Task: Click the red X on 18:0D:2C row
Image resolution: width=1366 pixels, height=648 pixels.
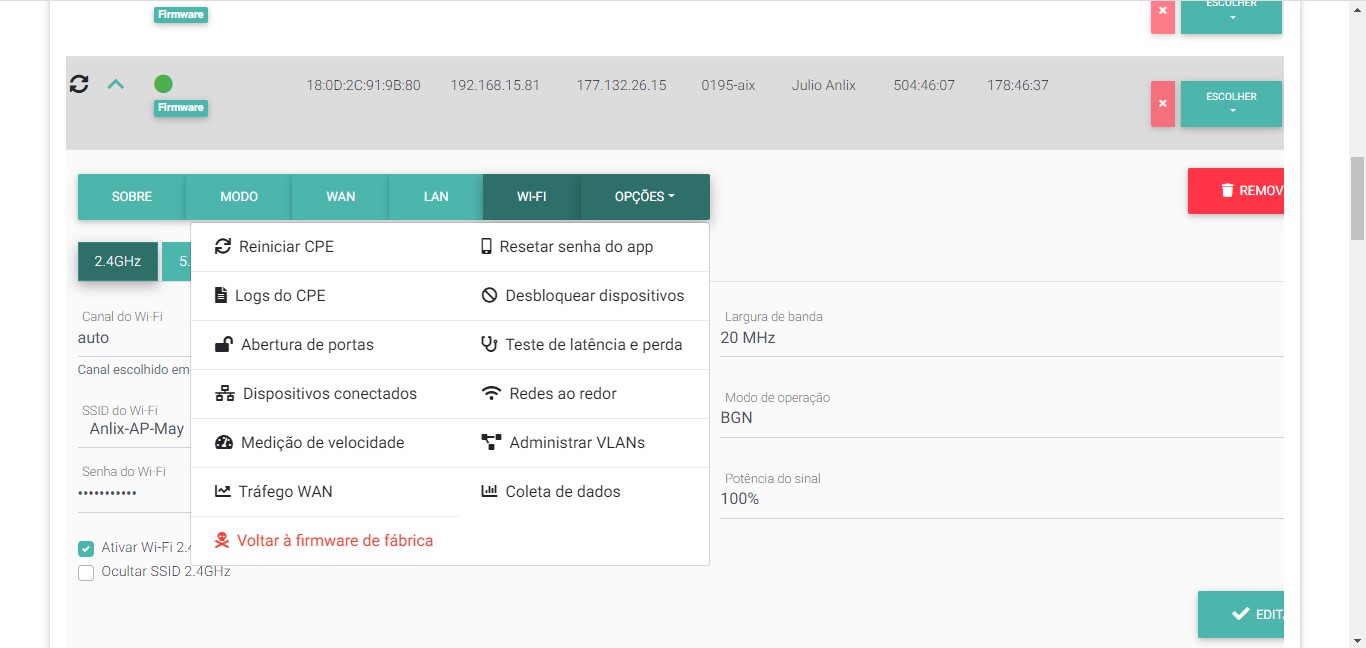Action: (x=1162, y=104)
